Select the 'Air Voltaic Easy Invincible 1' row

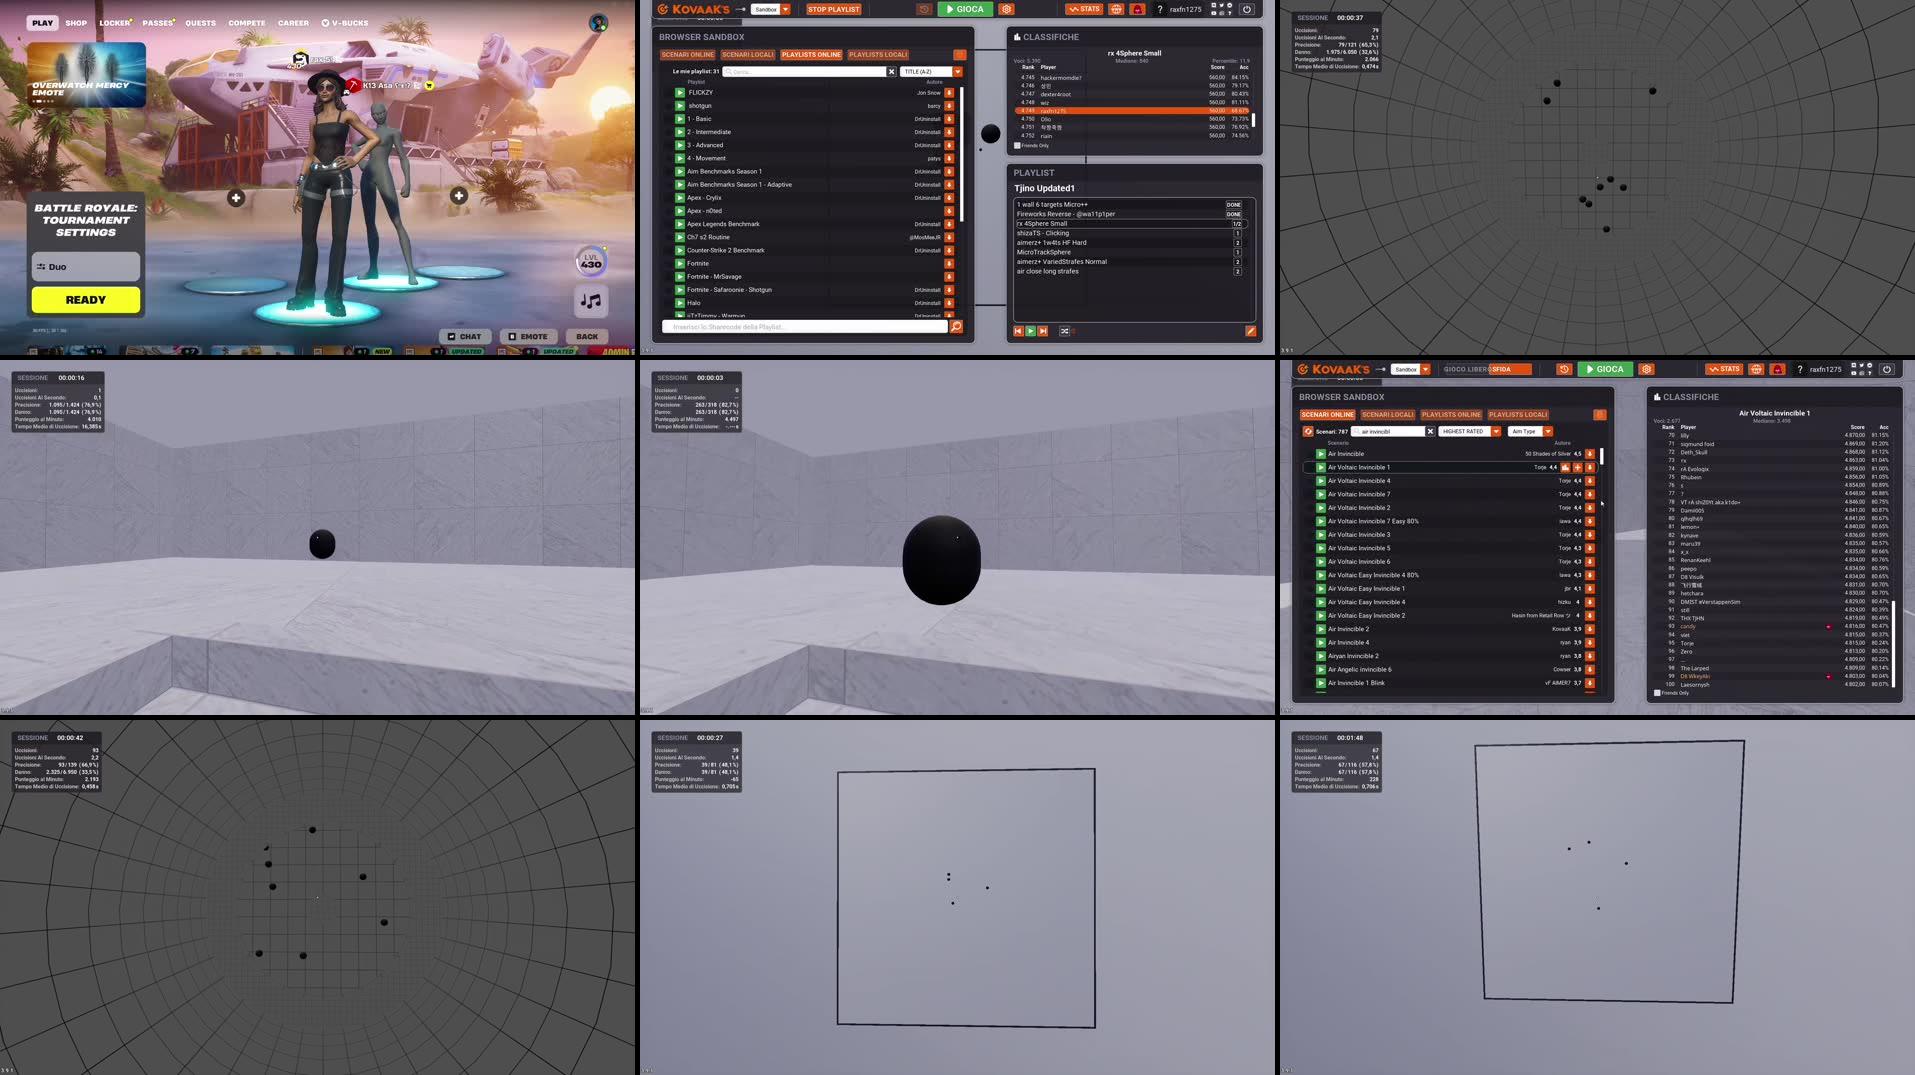(1450, 589)
